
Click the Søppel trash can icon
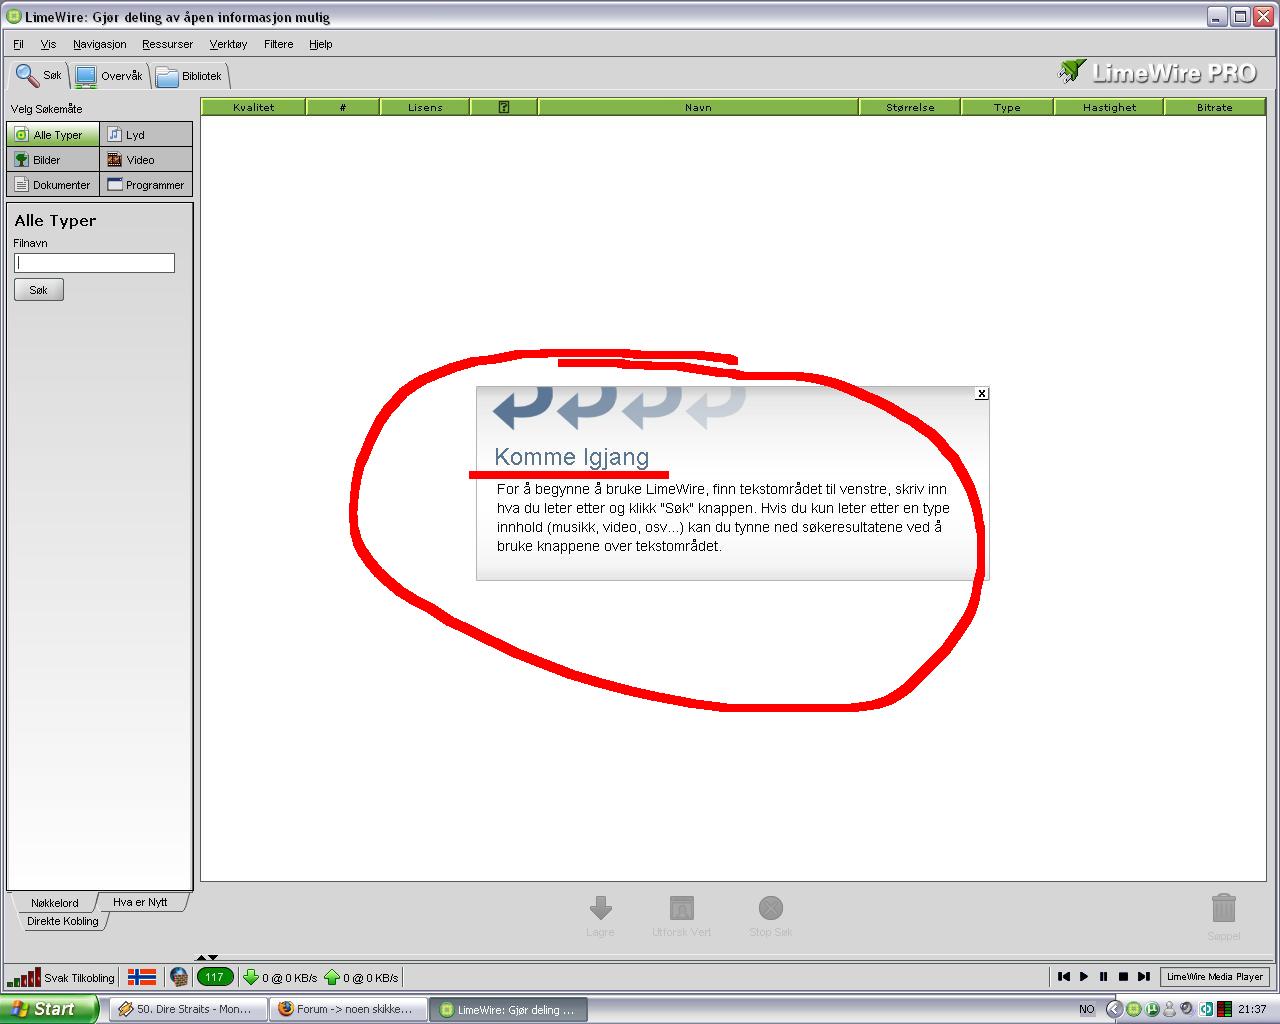point(1224,908)
